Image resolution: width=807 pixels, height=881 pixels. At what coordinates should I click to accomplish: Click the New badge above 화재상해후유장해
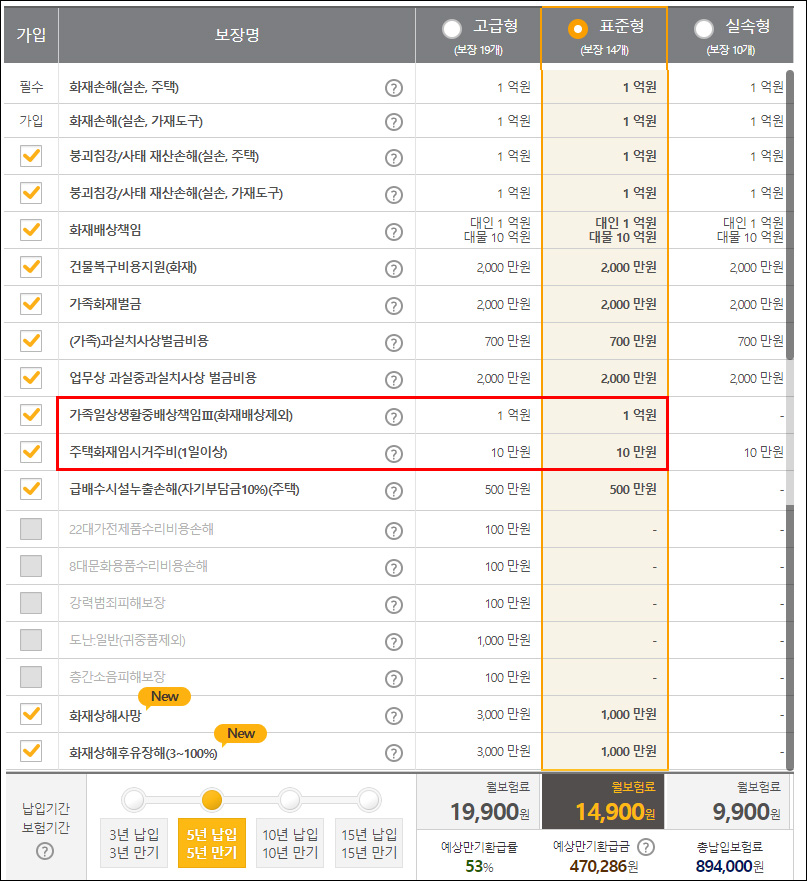(240, 733)
